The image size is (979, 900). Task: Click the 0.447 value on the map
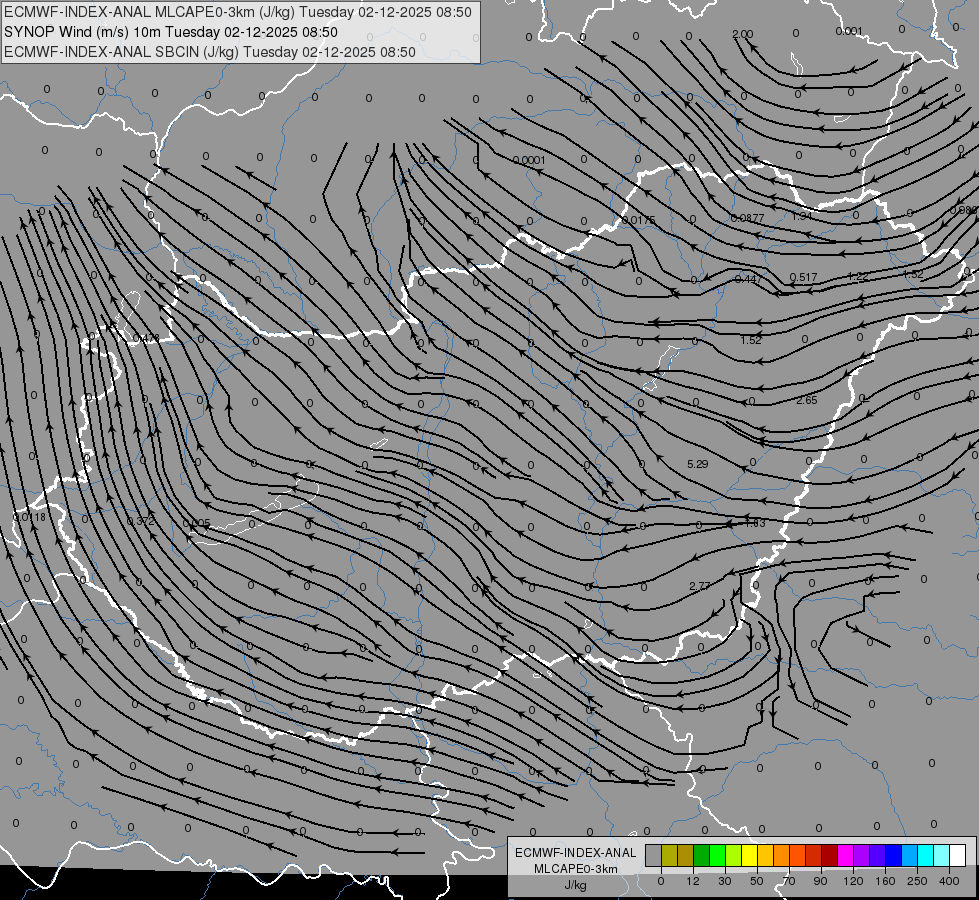tap(747, 279)
